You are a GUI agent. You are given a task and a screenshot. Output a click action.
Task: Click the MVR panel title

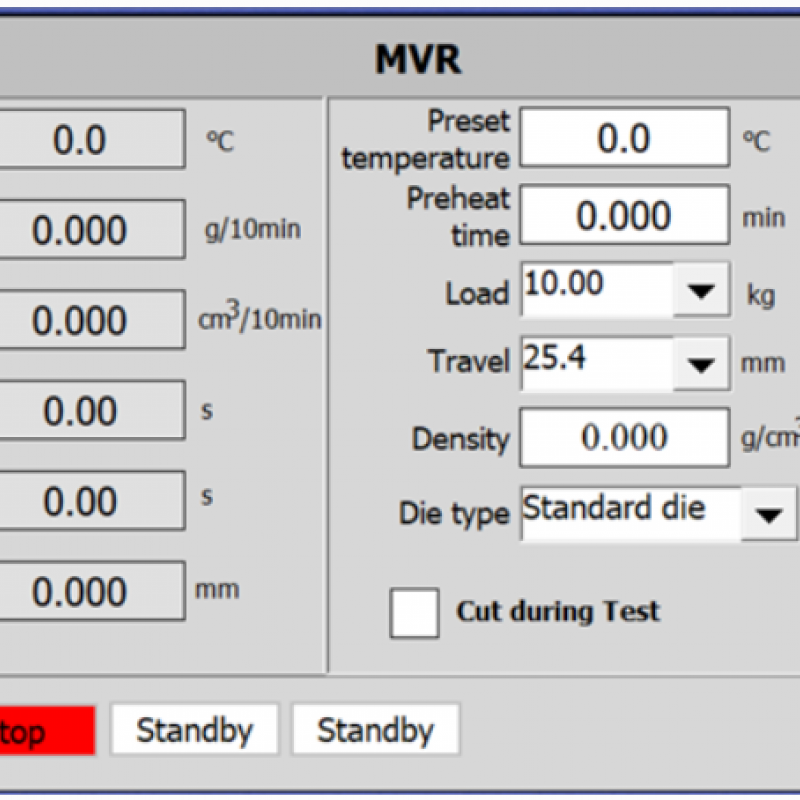pyautogui.click(x=418, y=60)
